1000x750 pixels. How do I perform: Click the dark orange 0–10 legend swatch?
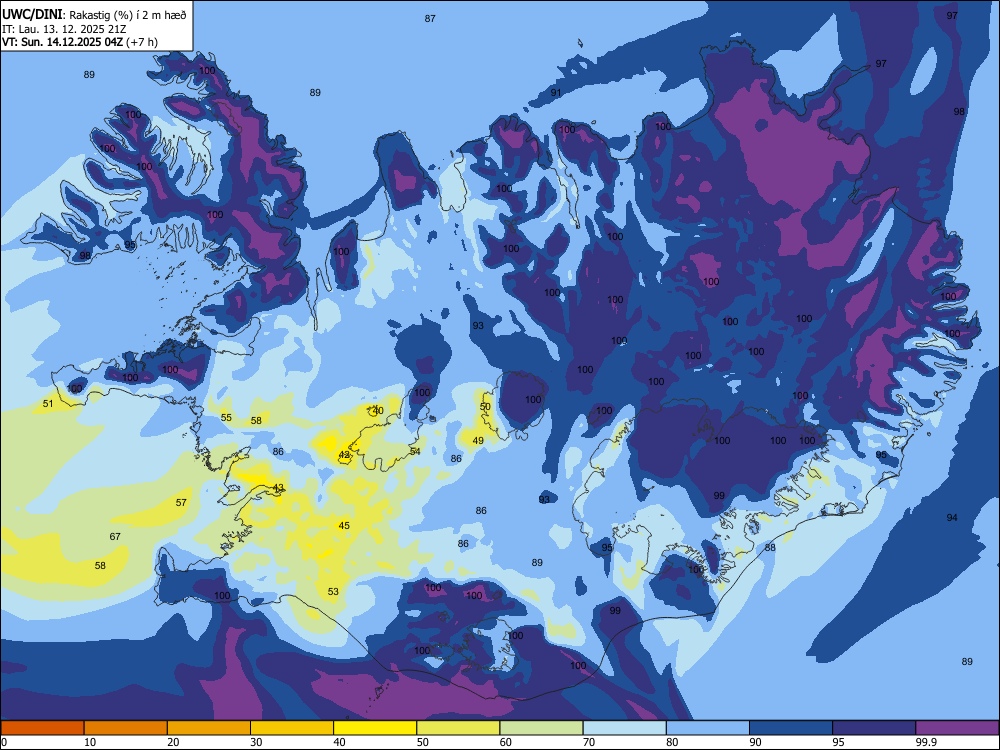click(42, 728)
